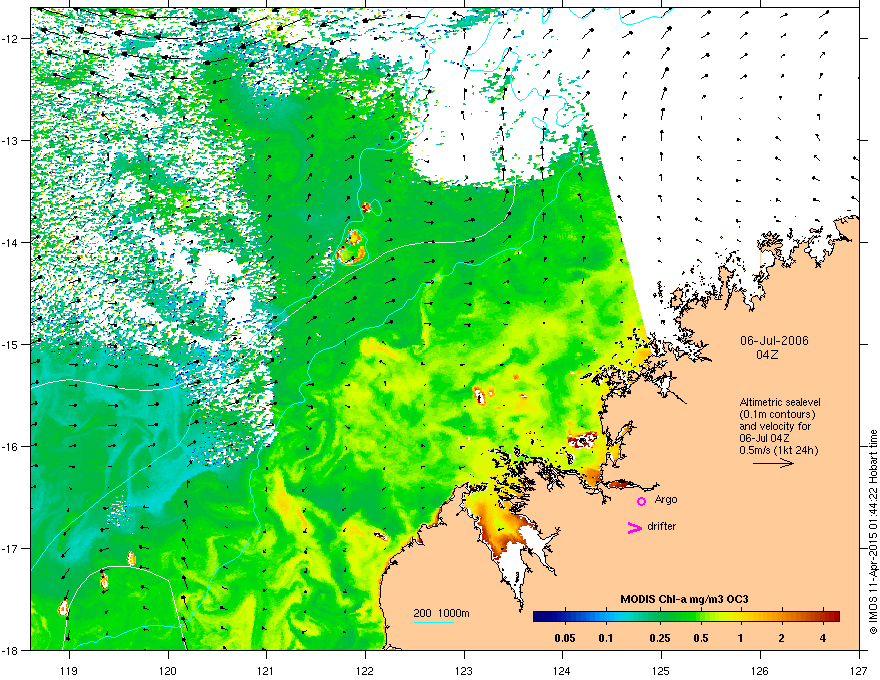Screen dimensions: 880x680
Task: Click the 0.5m/s velocity reference arrow
Action: click(773, 463)
